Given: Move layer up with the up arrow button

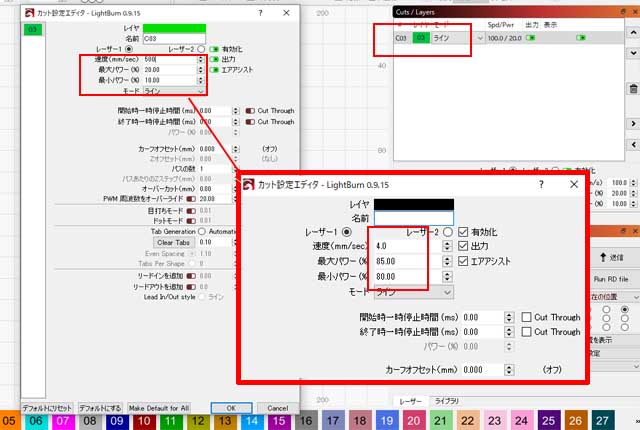Looking at the screenshot, I should (x=633, y=32).
